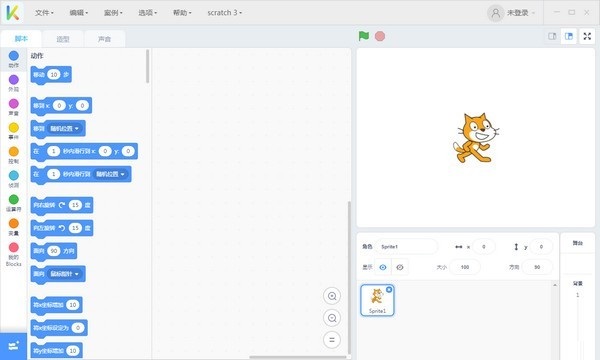The width and height of the screenshot is (600, 360).
Task: Edit the sprite name field Sprite1
Action: coord(406,247)
